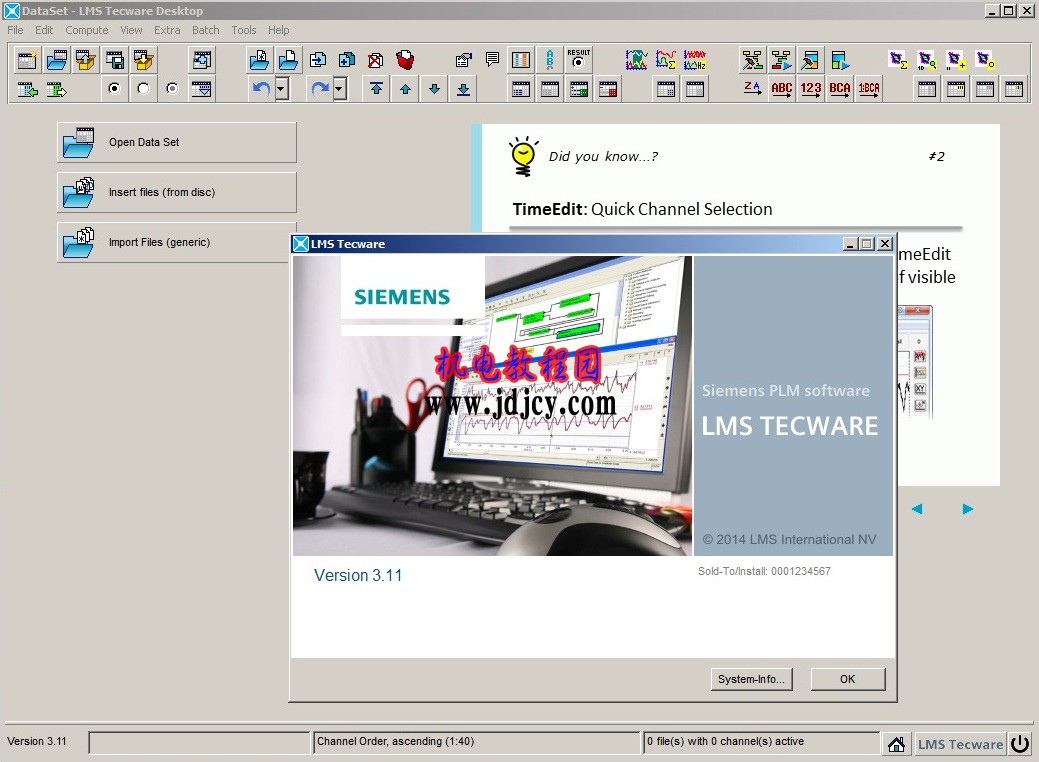The image size is (1039, 762).
Task: Click 'Sold-To/Install: 0001234567' text in dialog
Action: point(764,571)
